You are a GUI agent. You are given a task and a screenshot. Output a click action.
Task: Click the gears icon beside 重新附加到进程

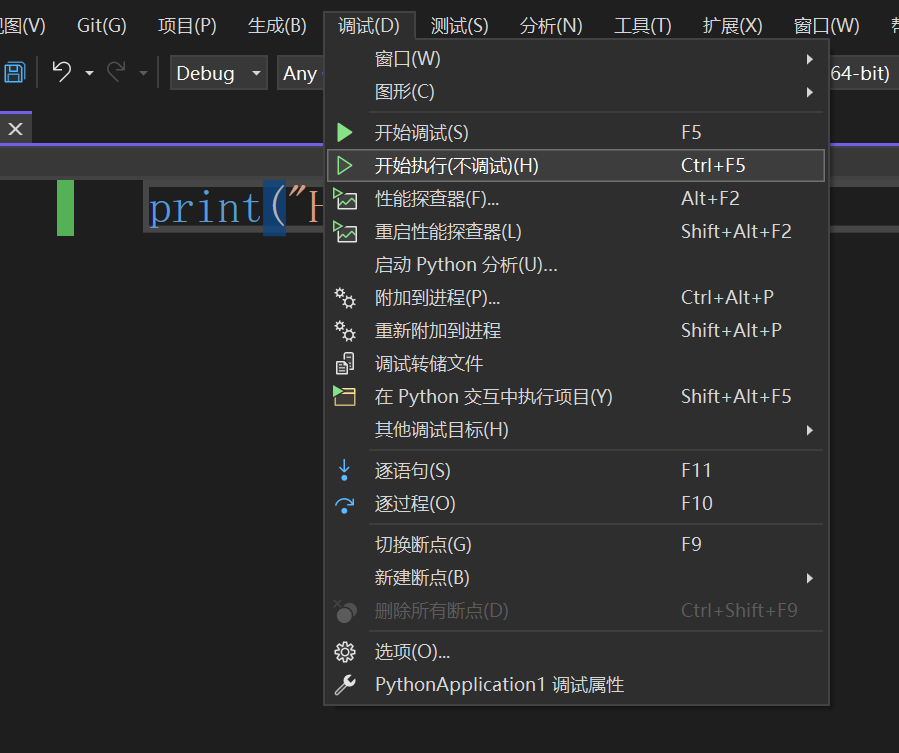tap(345, 331)
